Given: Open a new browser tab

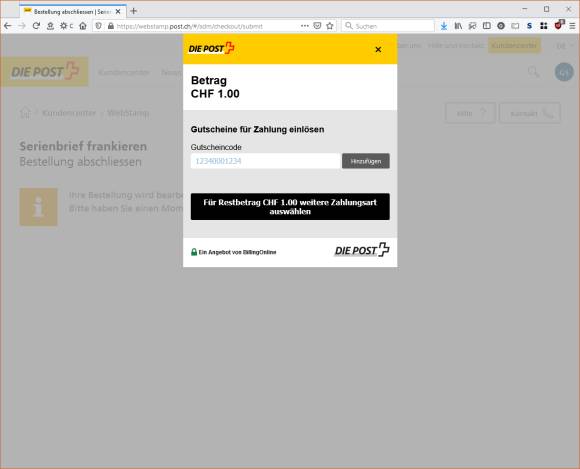Looking at the screenshot, I should 134,11.
